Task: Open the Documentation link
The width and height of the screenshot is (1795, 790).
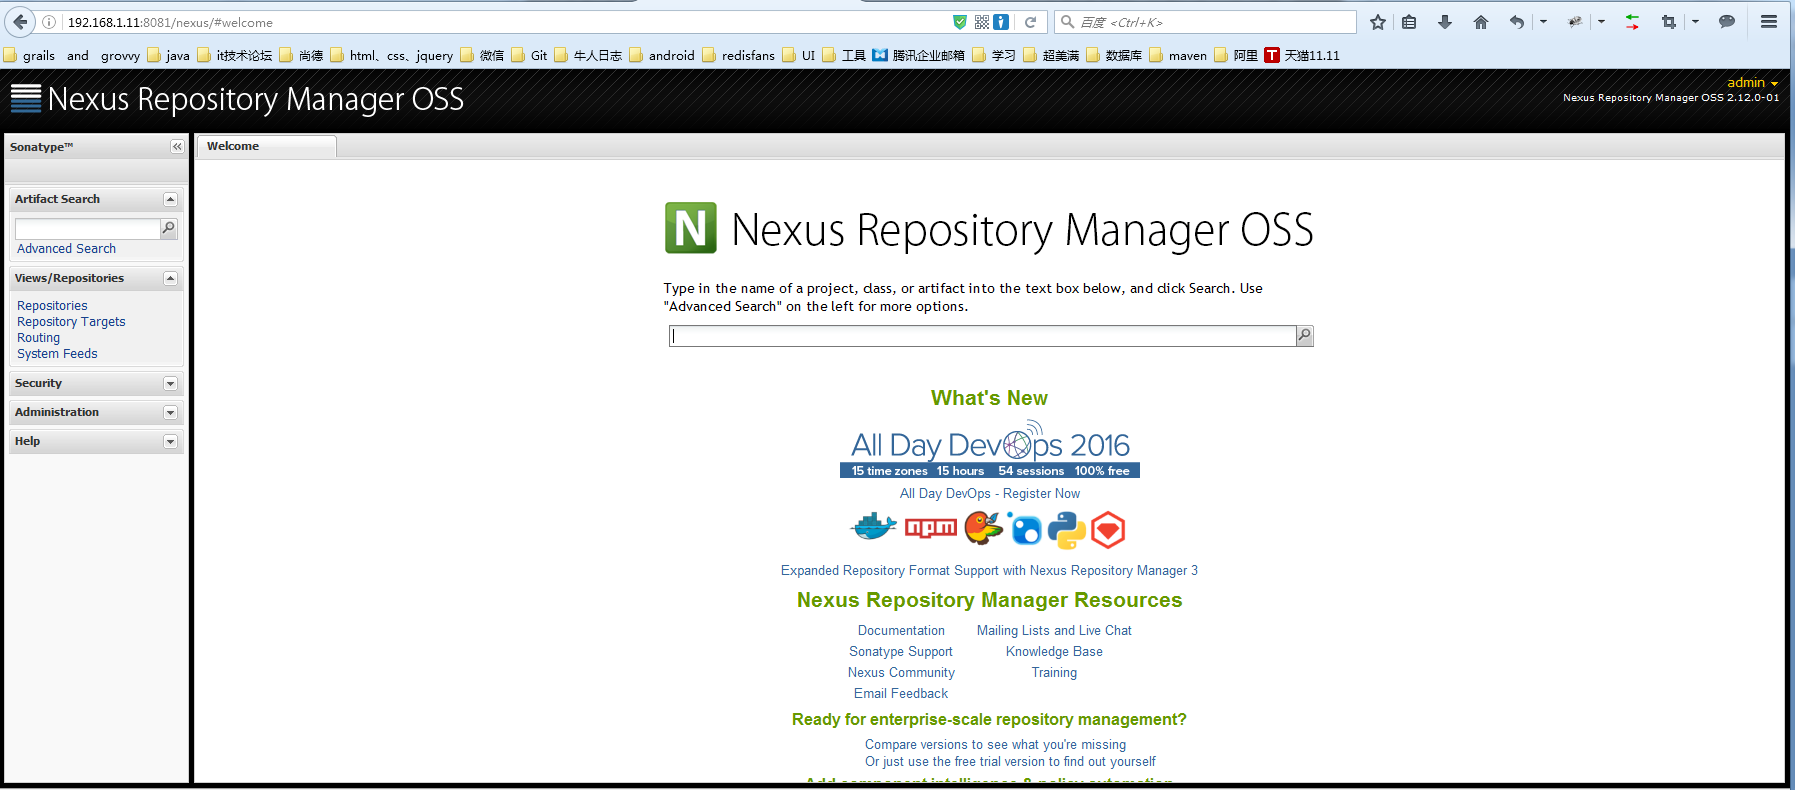Action: coord(901,631)
